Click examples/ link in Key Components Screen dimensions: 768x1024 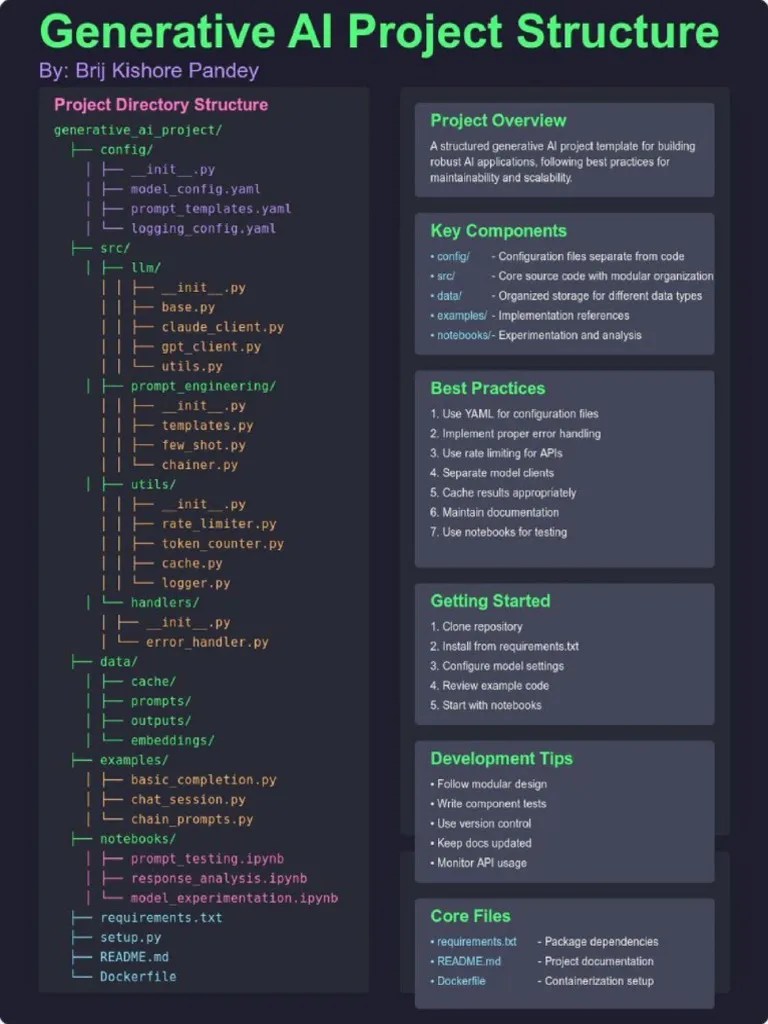click(462, 315)
